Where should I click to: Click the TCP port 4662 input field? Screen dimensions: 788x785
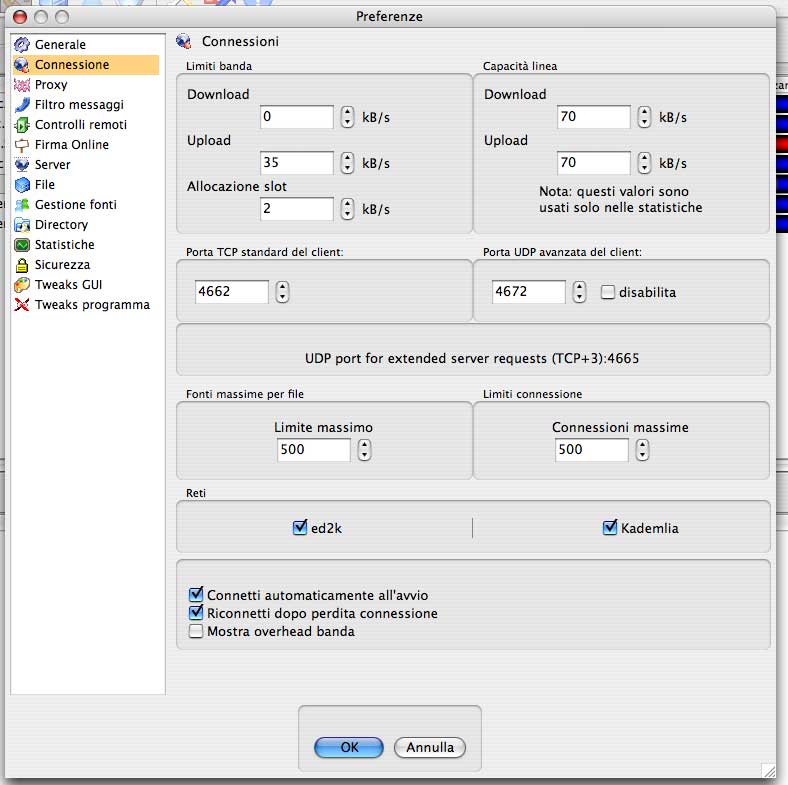pos(231,292)
